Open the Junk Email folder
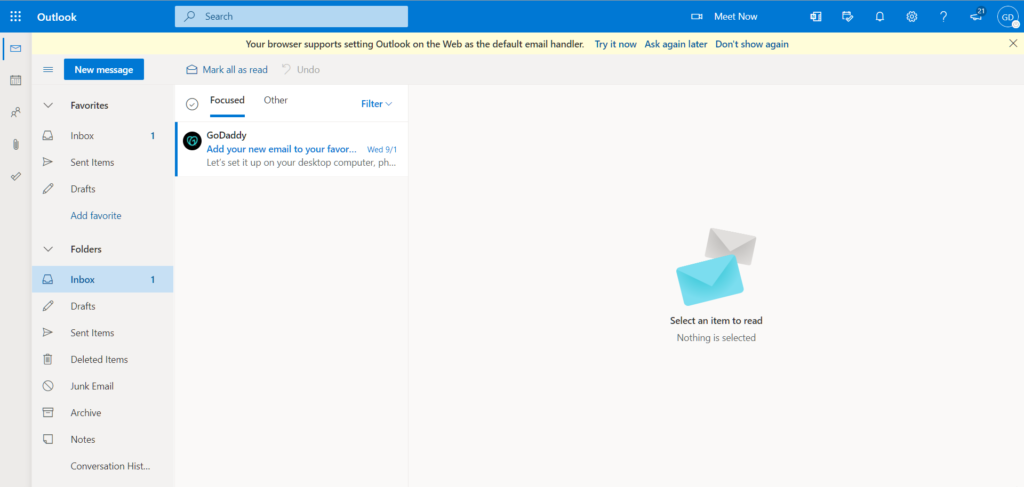The width and height of the screenshot is (1024, 487). 103,386
